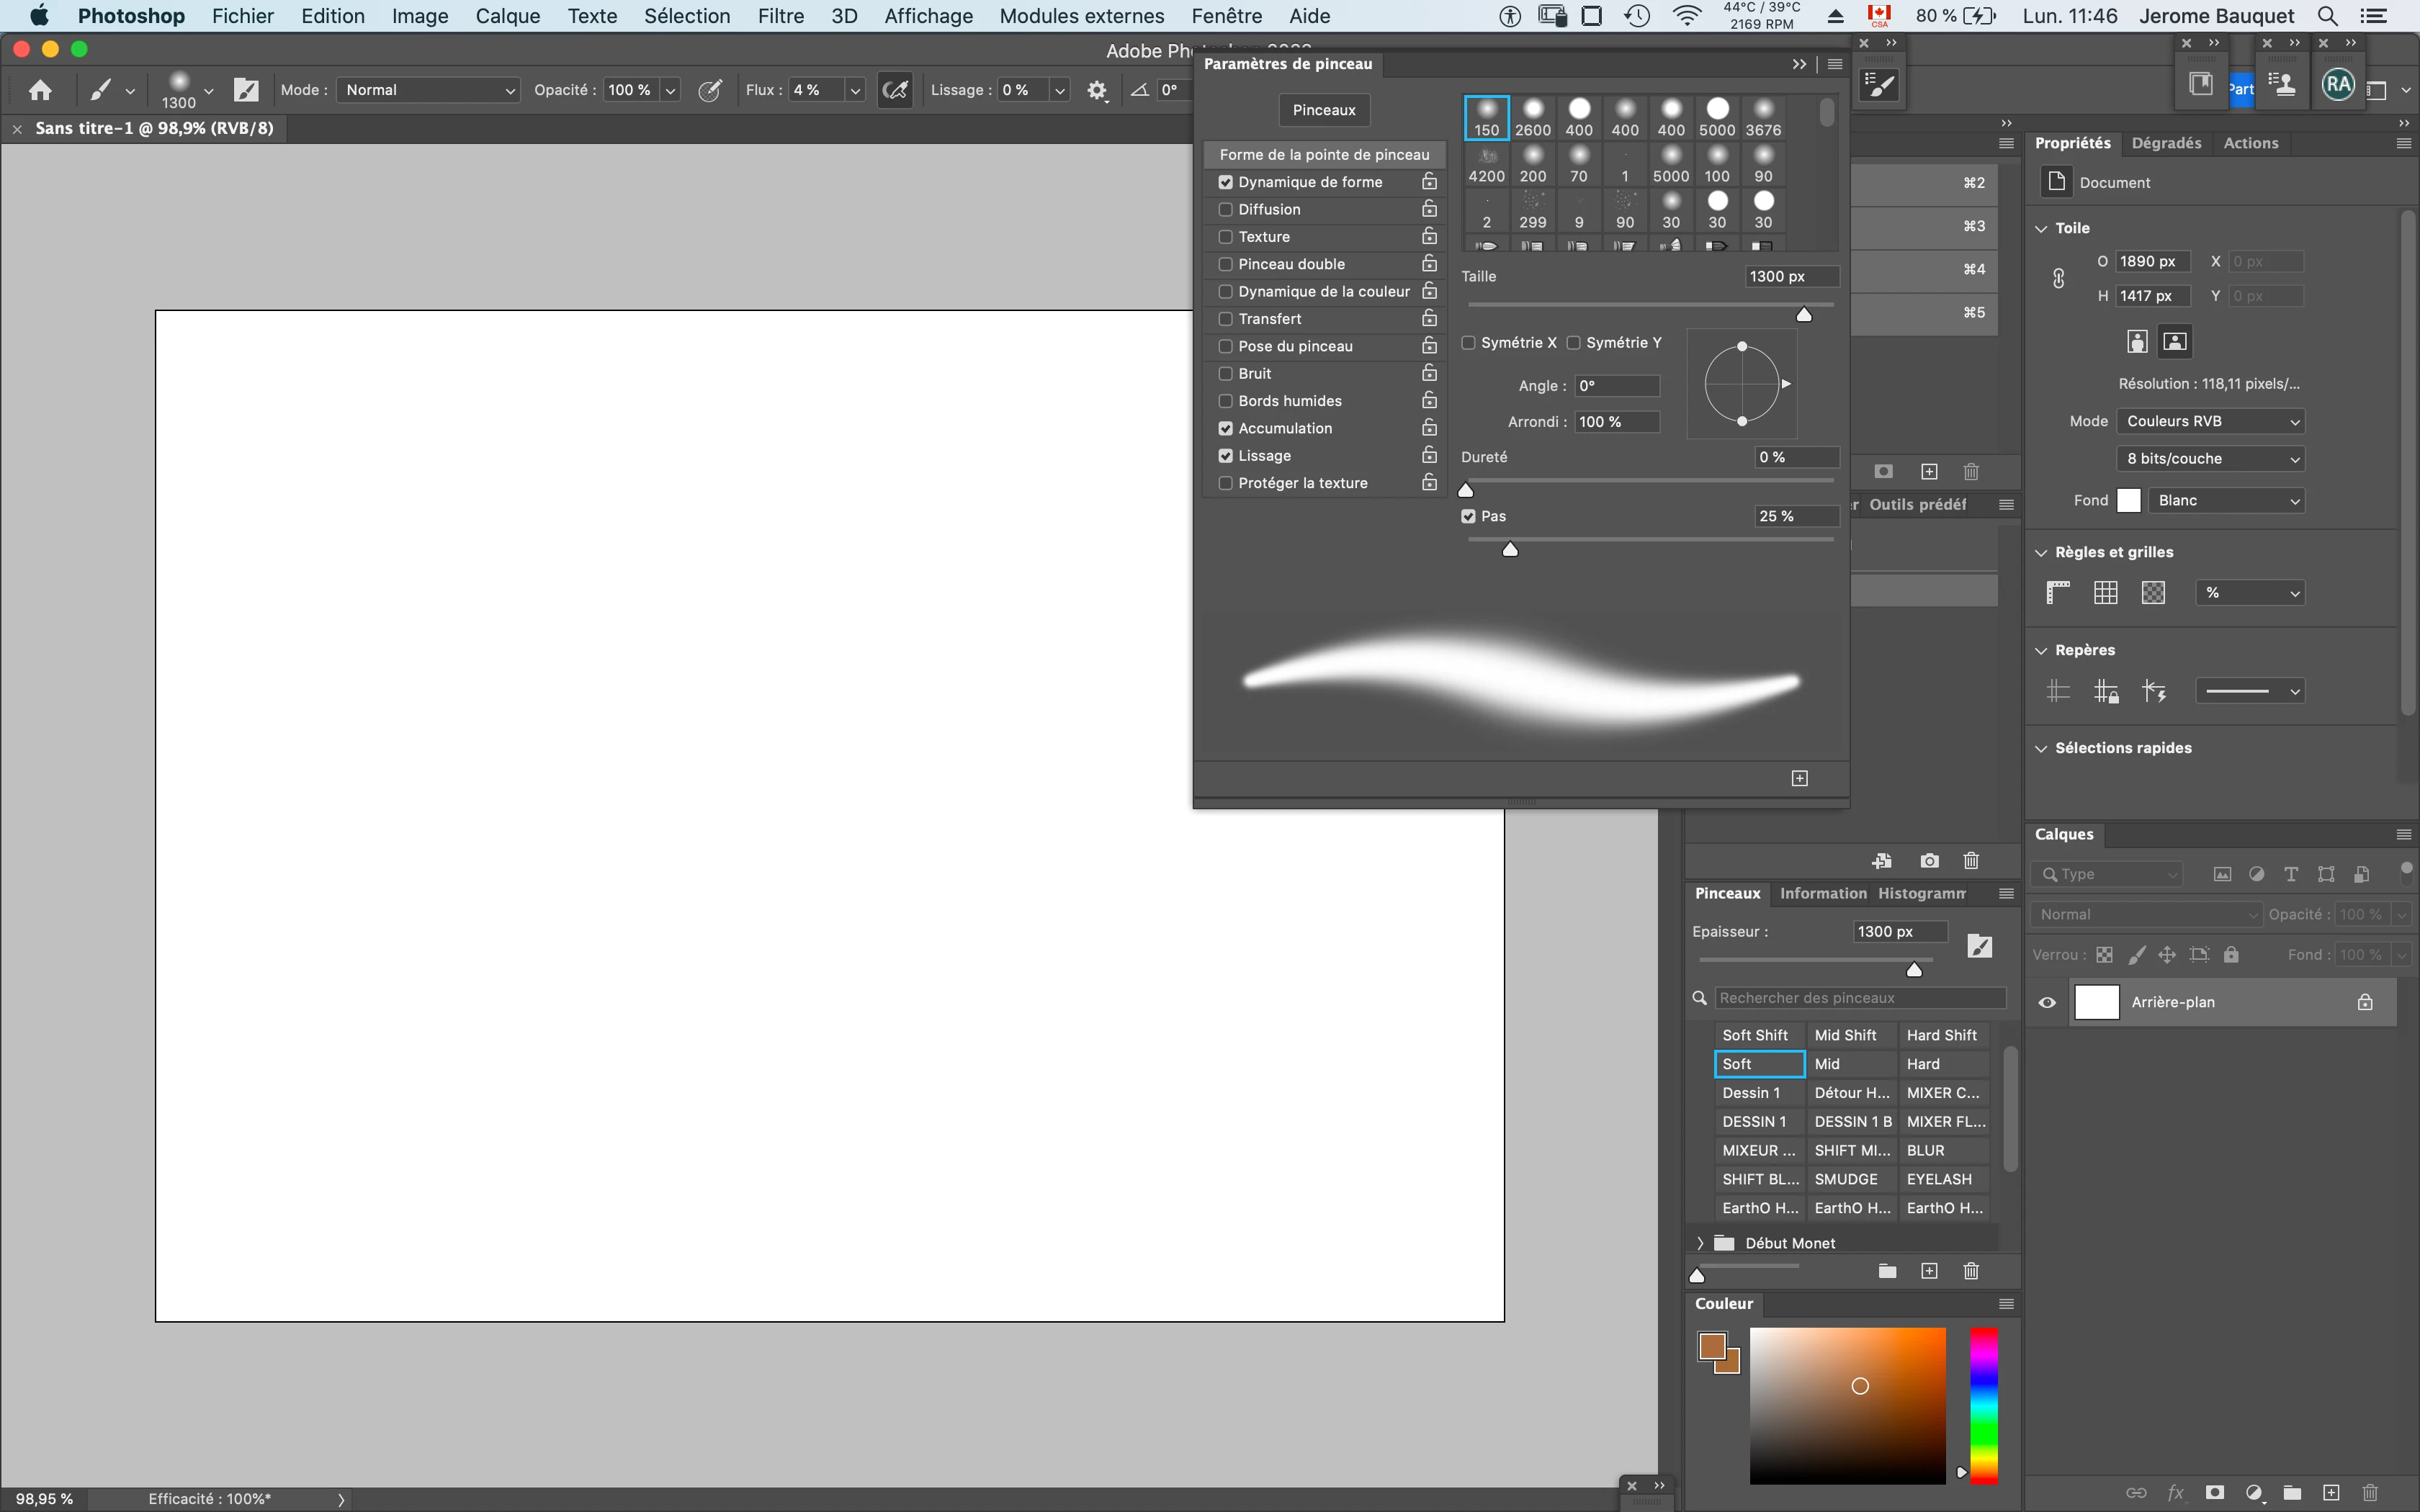Open the Mode Normal dropdown

point(428,90)
